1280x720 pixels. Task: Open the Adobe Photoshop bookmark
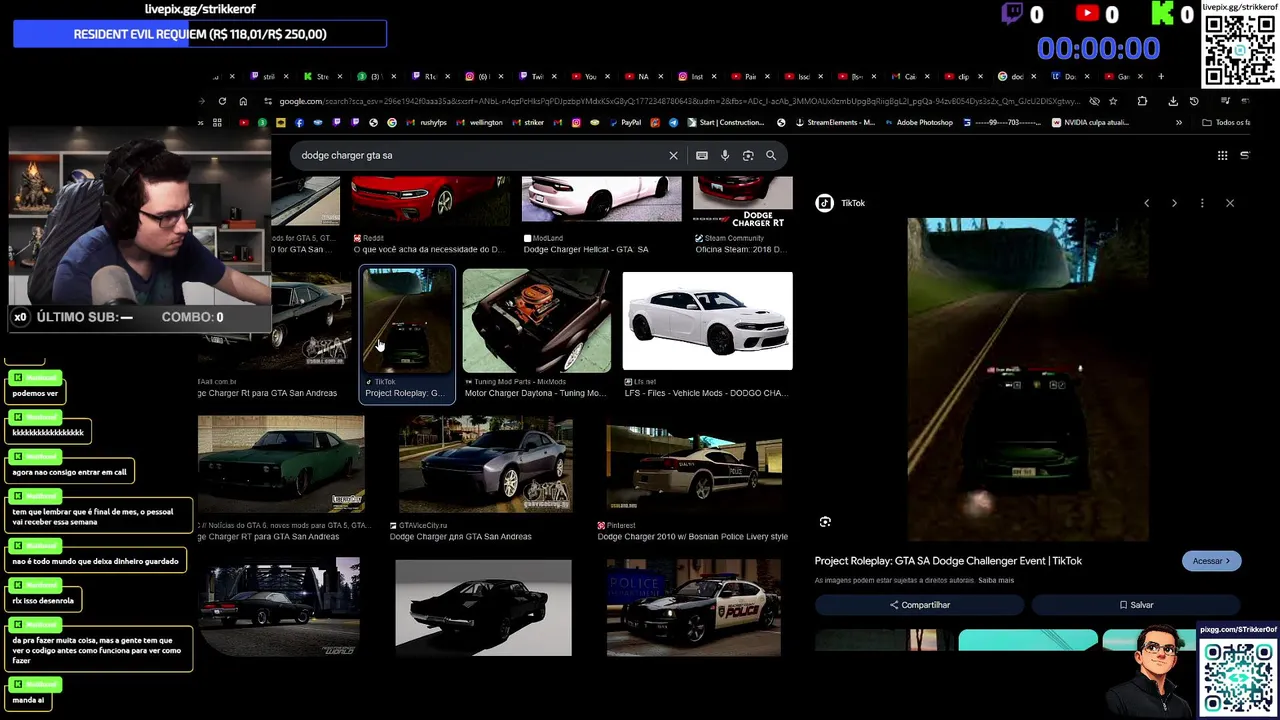pyautogui.click(x=918, y=122)
